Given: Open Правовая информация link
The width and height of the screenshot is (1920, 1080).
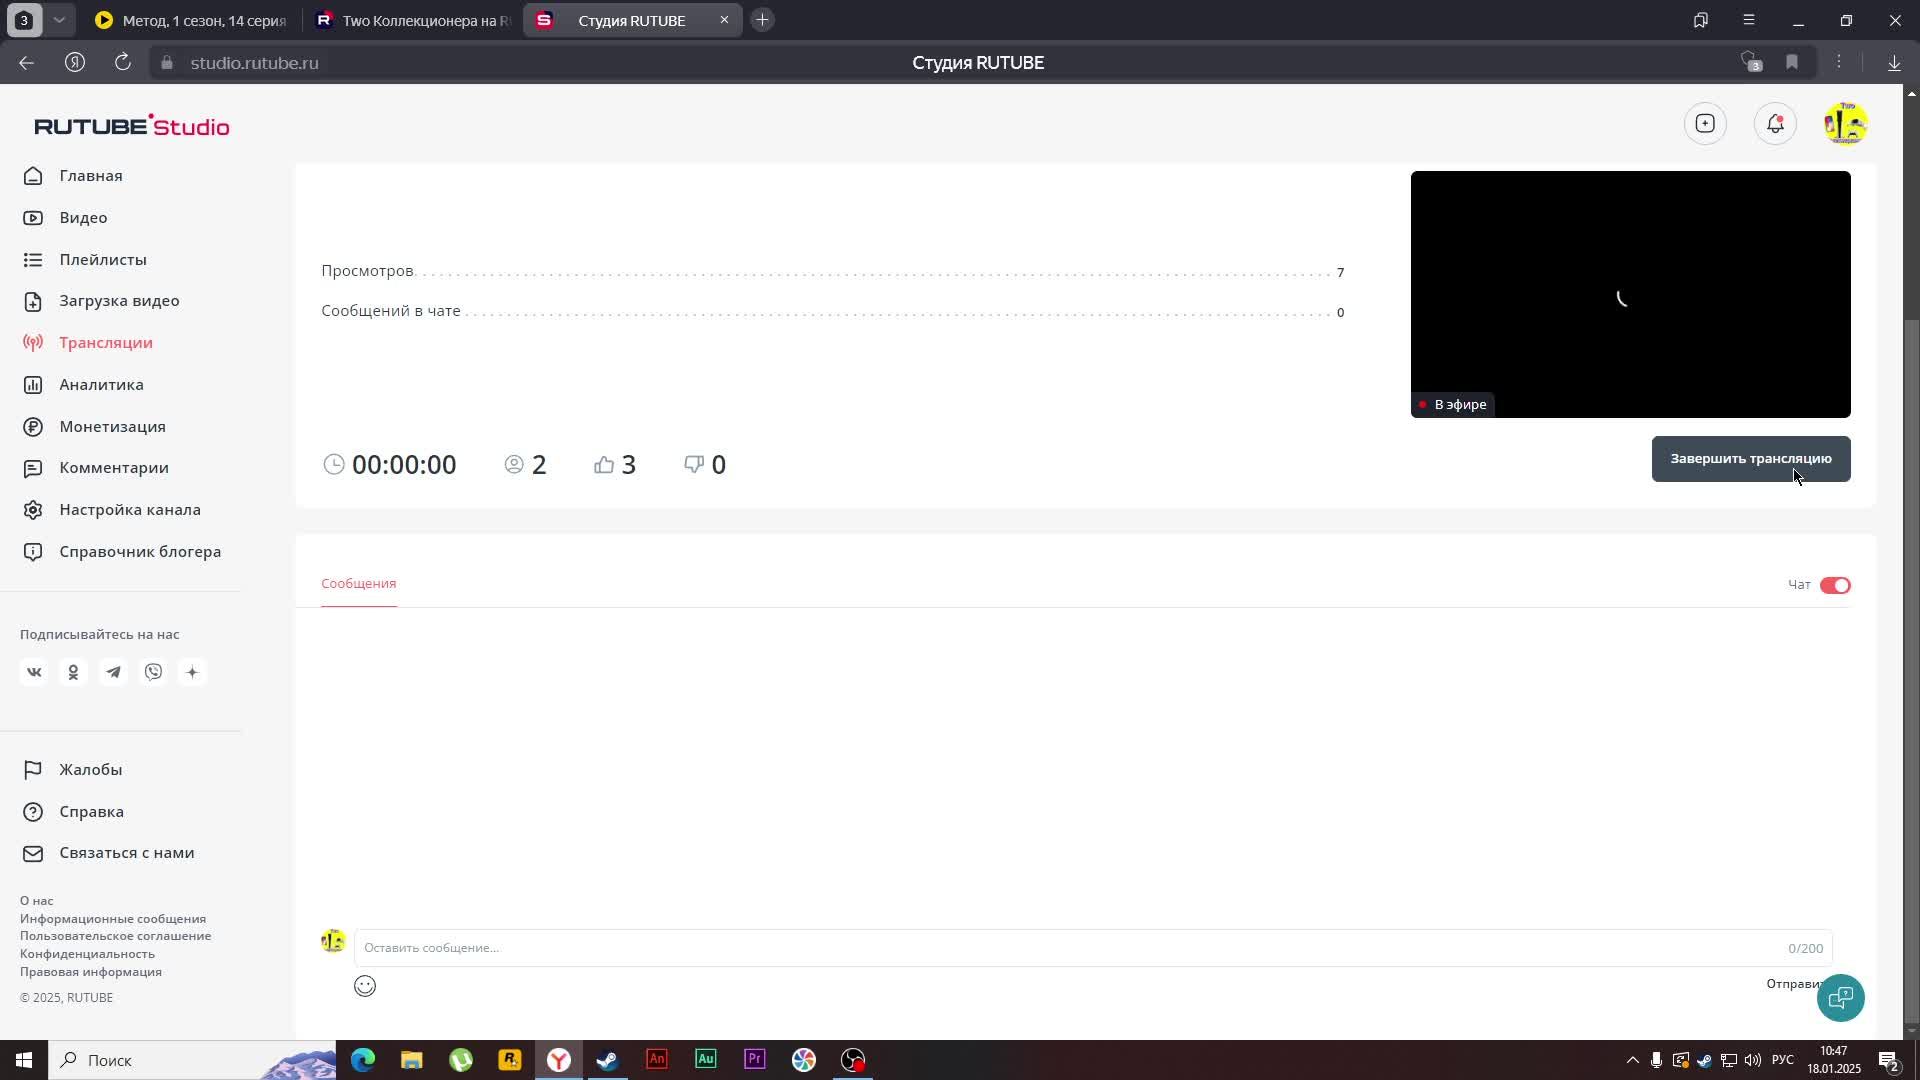Looking at the screenshot, I should (x=91, y=972).
